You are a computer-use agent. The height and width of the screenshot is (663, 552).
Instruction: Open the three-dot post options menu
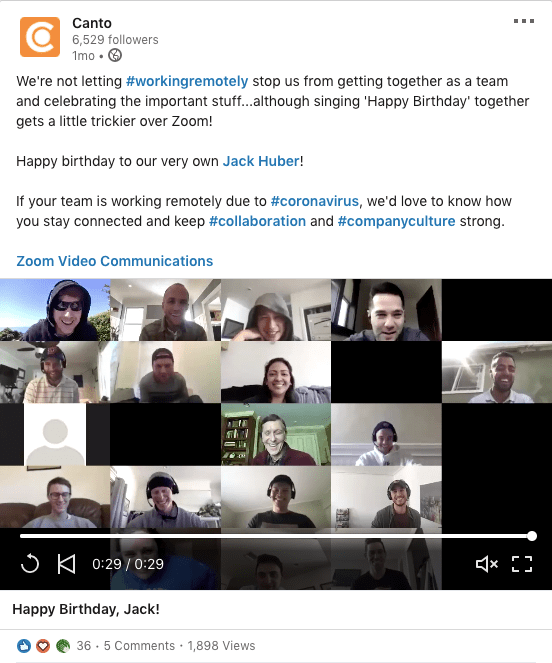(524, 21)
